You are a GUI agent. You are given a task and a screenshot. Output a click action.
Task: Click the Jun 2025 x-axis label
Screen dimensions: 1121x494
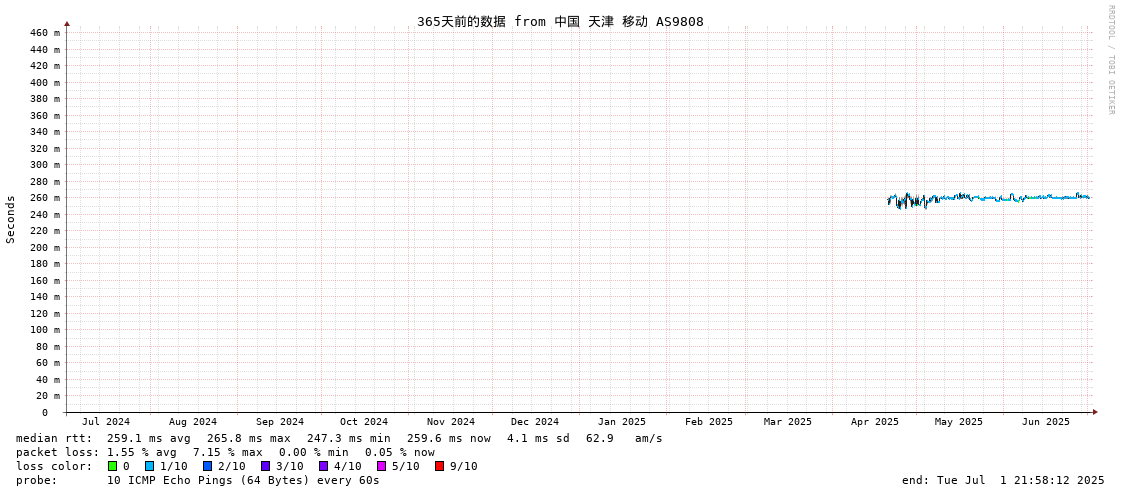[x=1045, y=422]
